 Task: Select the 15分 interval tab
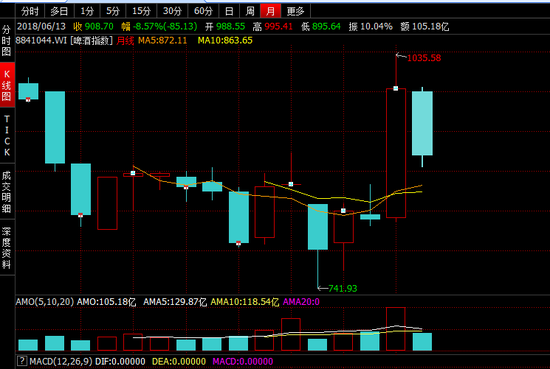[x=141, y=11]
